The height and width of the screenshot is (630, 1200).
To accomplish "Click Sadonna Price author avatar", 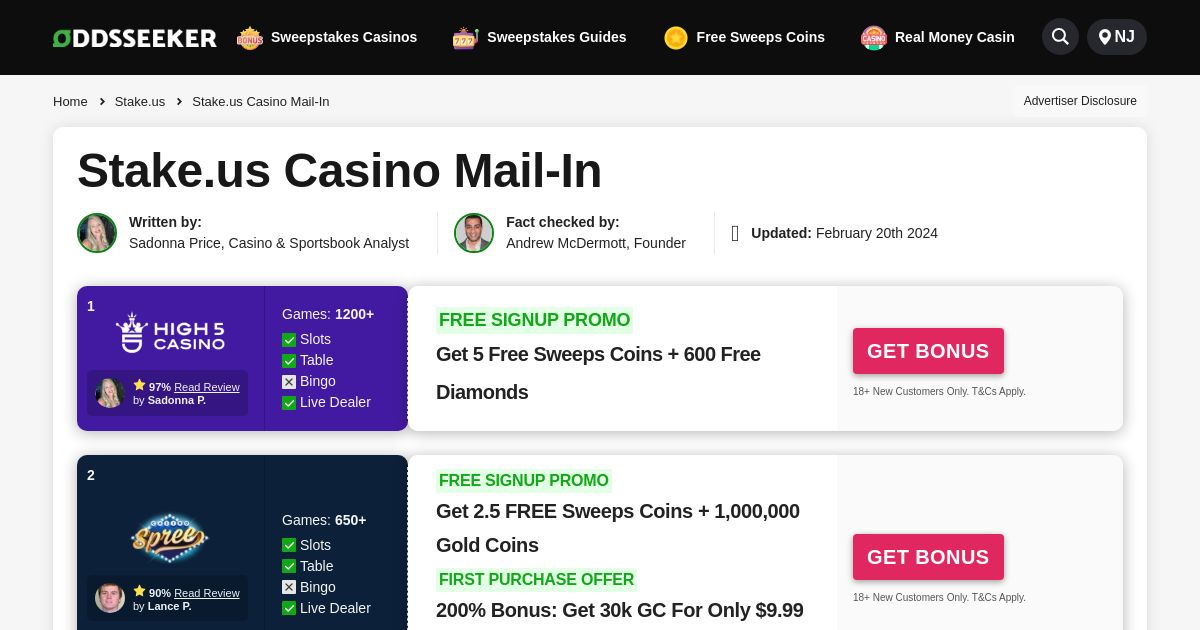I will [x=97, y=233].
